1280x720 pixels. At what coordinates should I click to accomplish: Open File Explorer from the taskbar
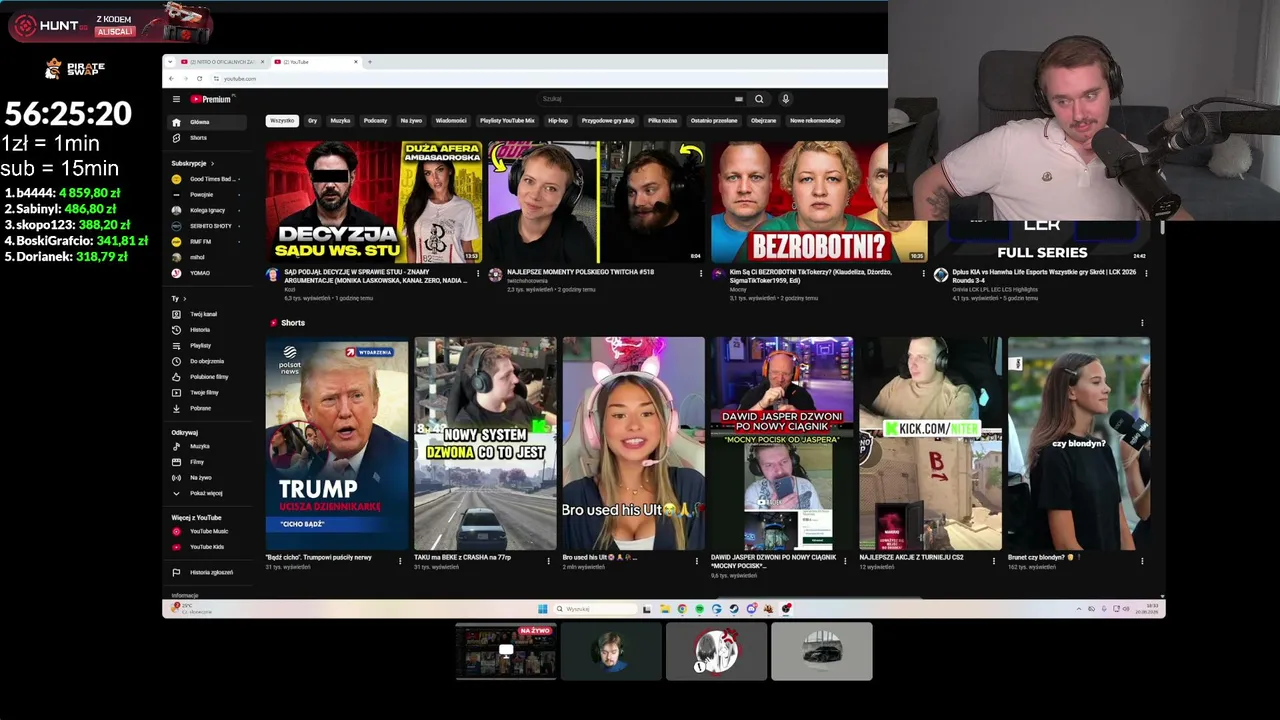pos(665,608)
